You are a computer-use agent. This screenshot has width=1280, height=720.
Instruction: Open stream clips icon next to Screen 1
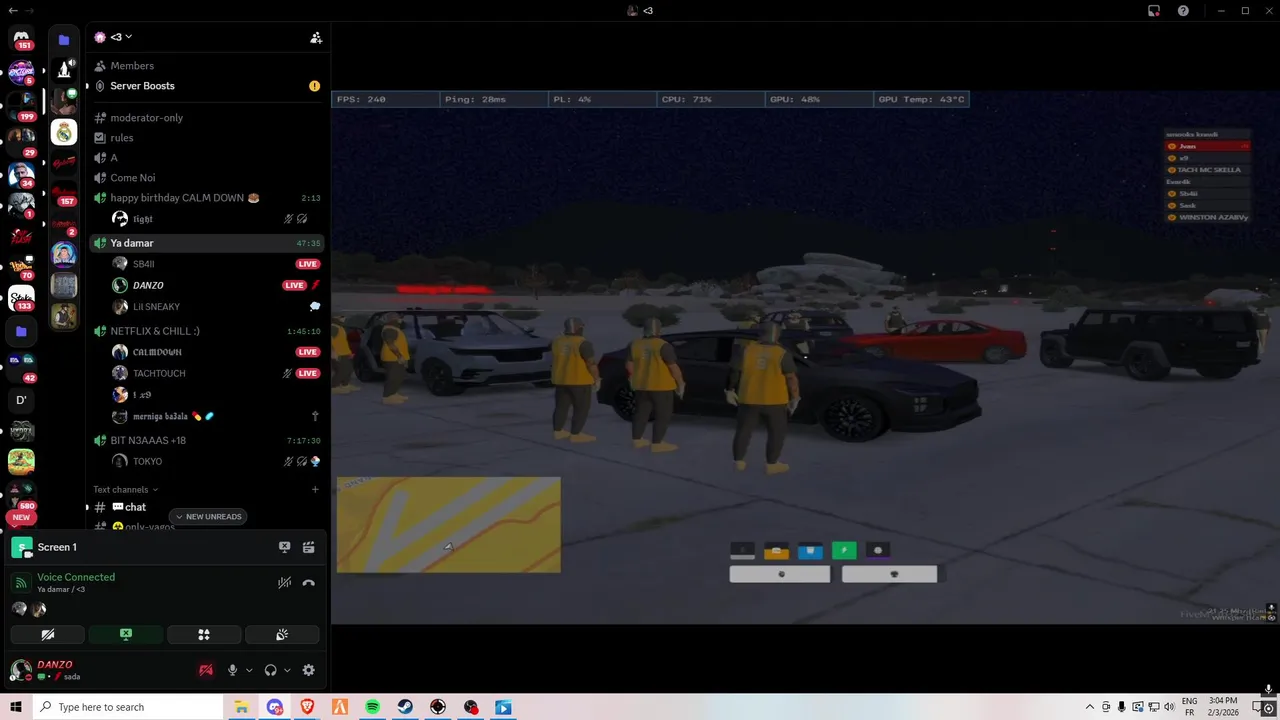[x=309, y=547]
